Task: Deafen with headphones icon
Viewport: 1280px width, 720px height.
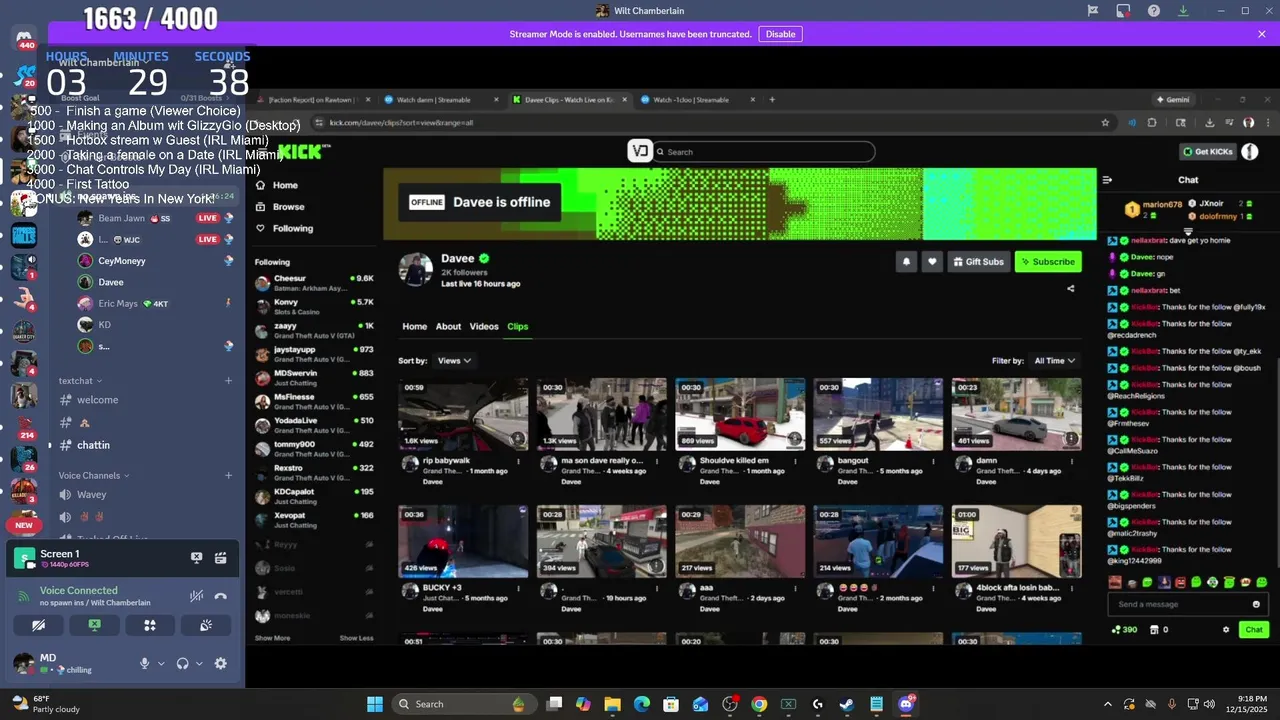Action: tap(183, 663)
